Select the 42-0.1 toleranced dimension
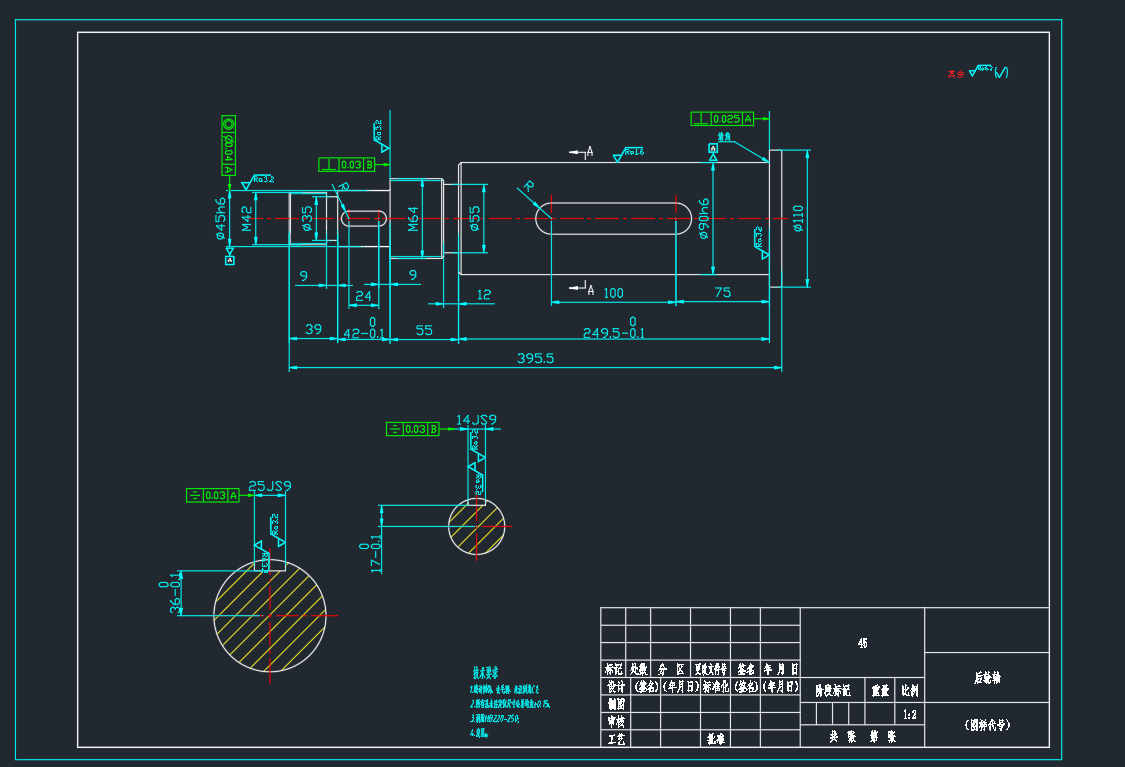The width and height of the screenshot is (1125, 767). tap(364, 329)
